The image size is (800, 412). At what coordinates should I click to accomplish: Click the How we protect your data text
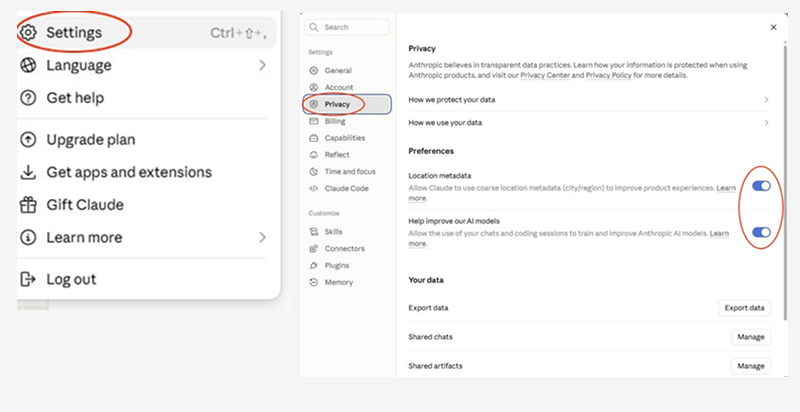(x=452, y=100)
